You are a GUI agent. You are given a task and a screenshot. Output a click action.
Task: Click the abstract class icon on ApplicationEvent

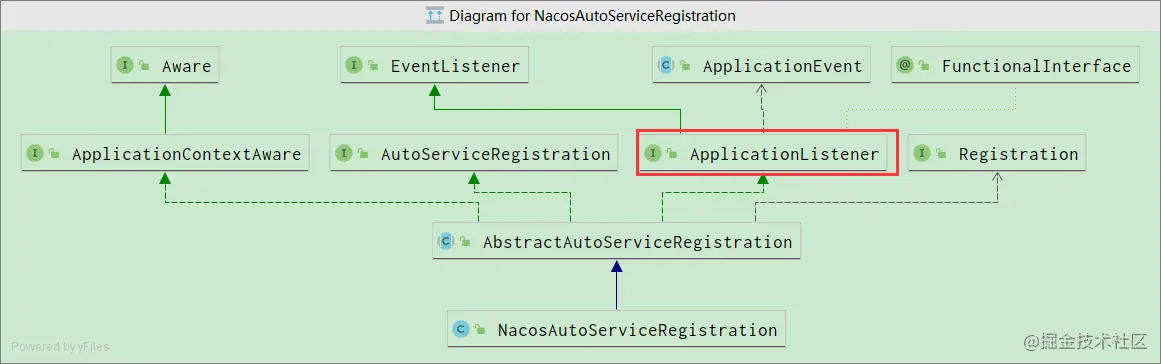tap(666, 65)
